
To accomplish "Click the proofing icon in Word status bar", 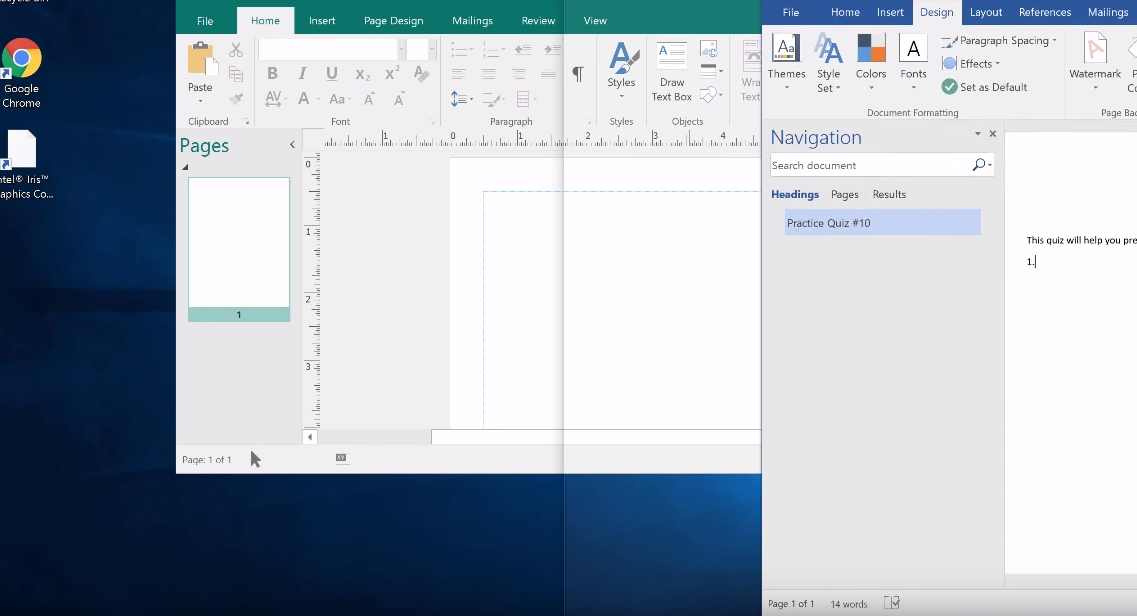I will [x=892, y=603].
